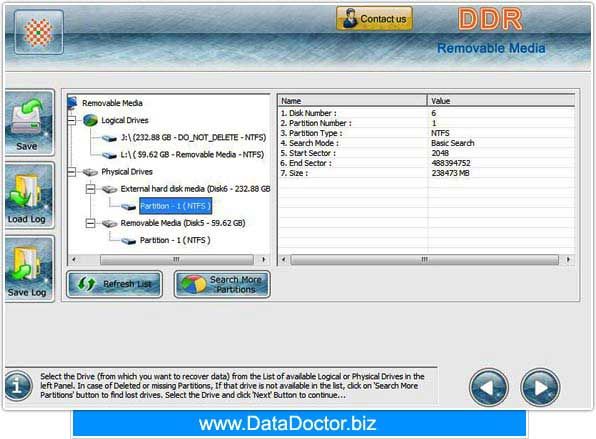The image size is (596, 439).
Task: Click the checkered logo icon at top left
Action: tap(39, 32)
